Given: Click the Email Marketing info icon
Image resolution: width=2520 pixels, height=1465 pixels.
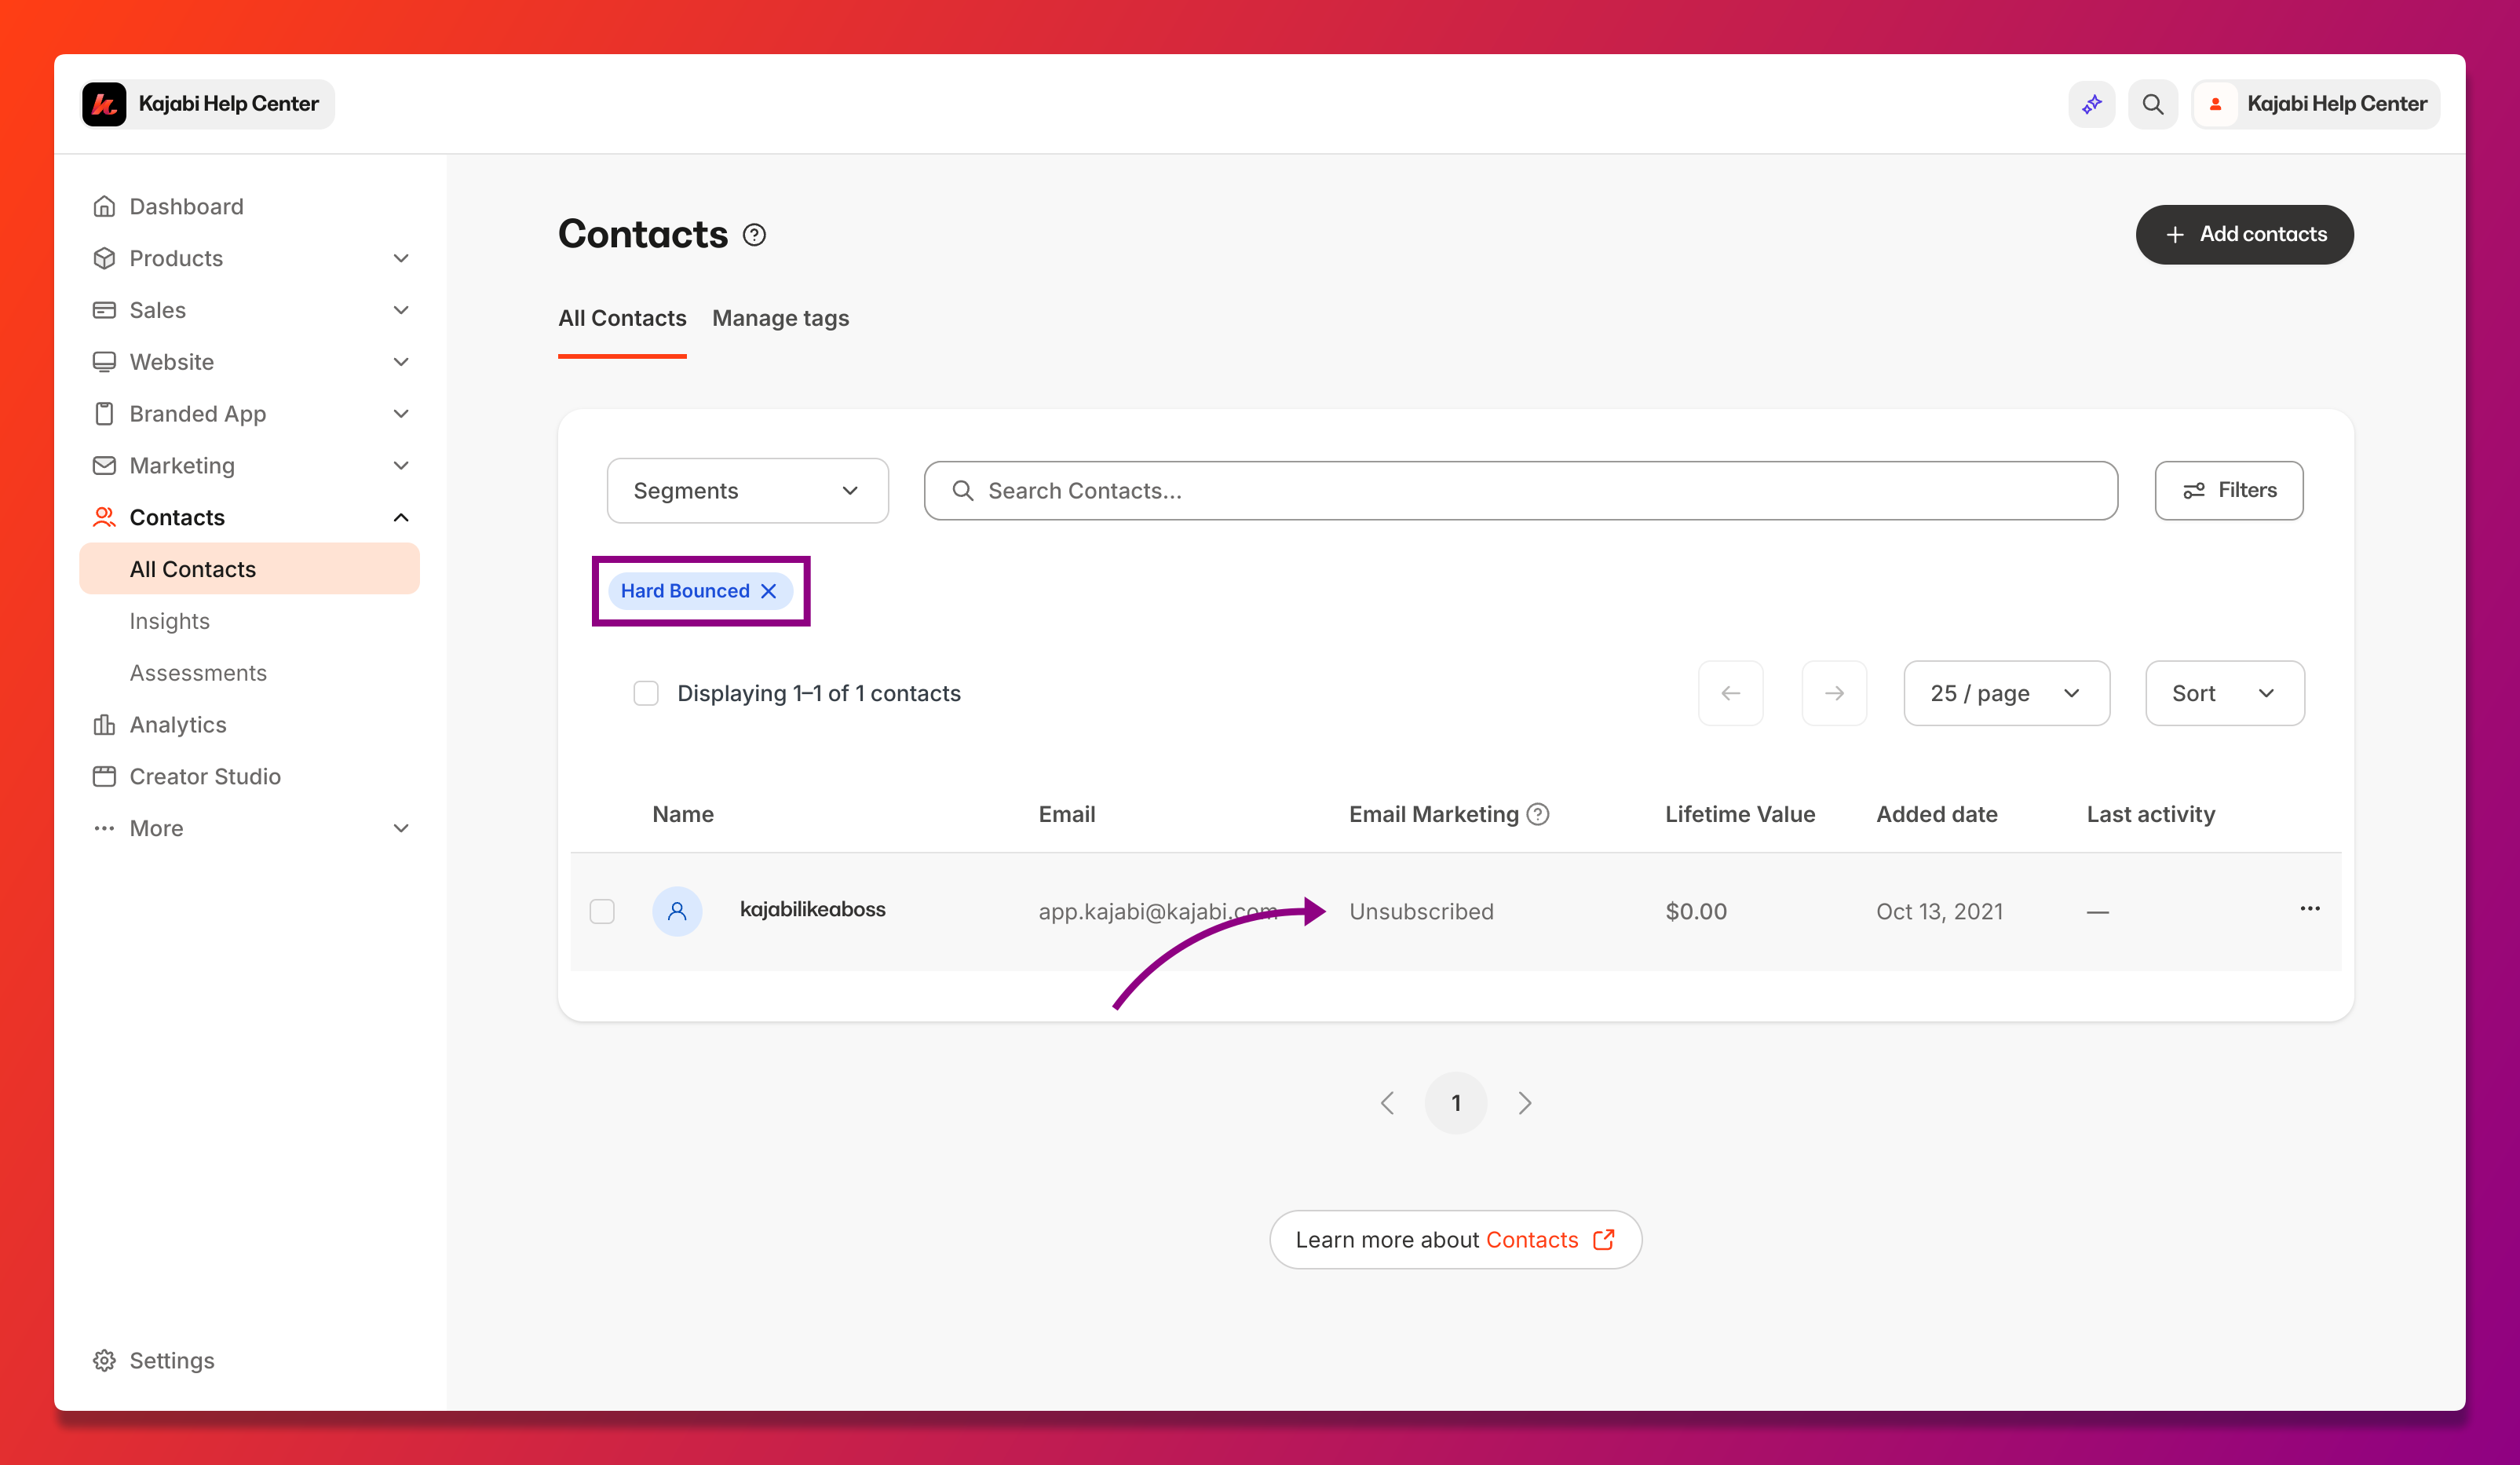Looking at the screenshot, I should coord(1538,814).
